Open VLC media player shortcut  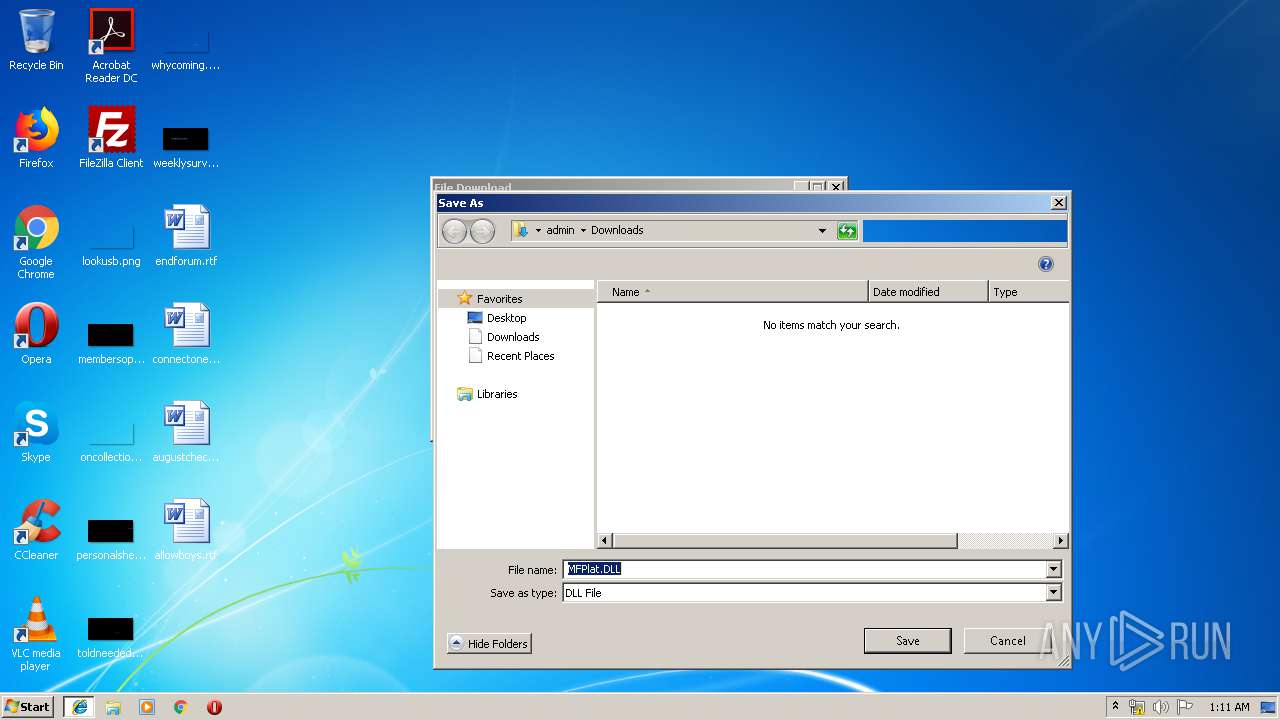[36, 634]
